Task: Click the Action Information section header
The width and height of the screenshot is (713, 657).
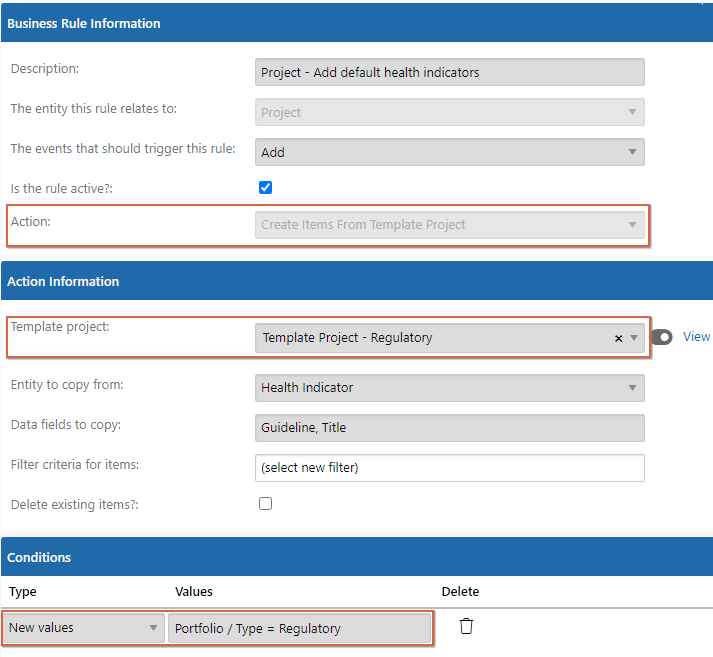Action: [x=357, y=281]
